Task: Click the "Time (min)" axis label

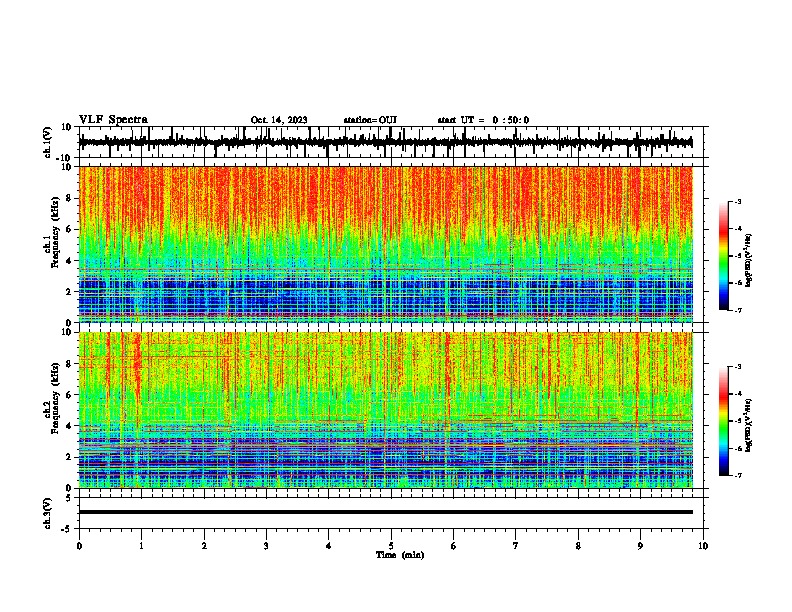Action: tap(400, 555)
